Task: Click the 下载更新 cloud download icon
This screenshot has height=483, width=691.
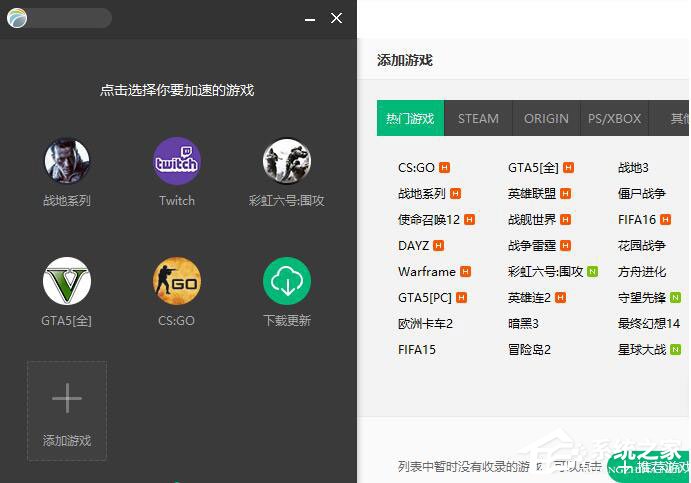Action: 287,281
